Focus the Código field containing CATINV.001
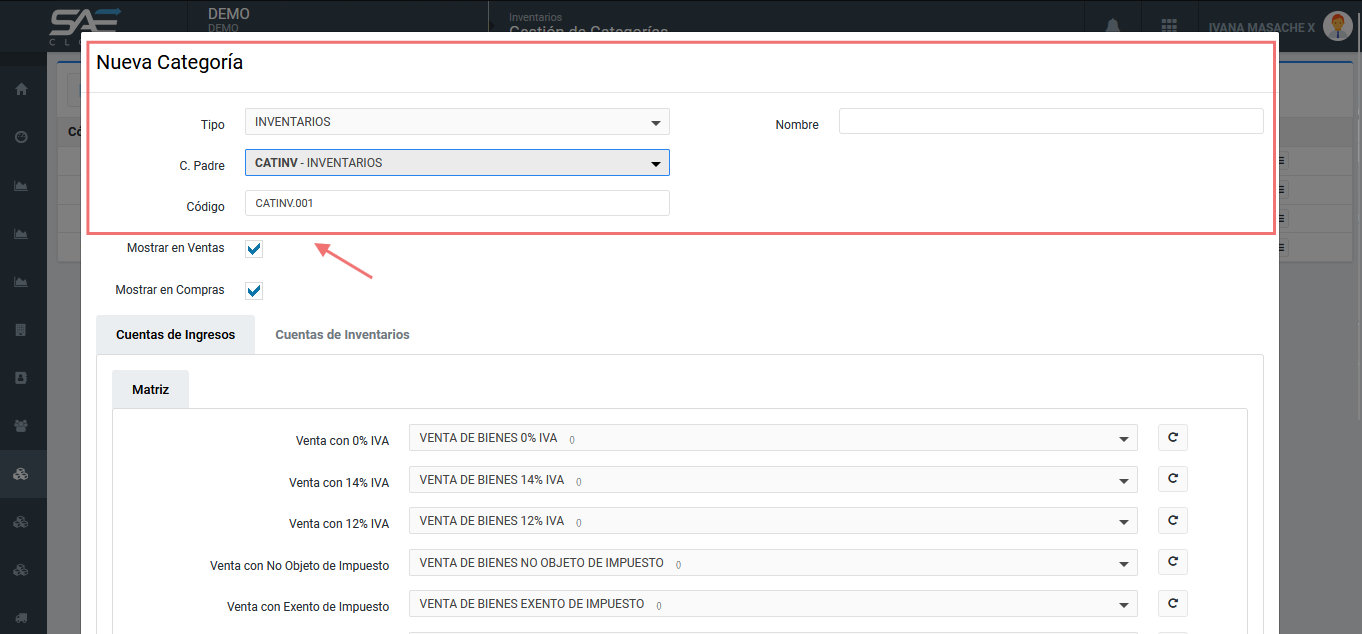This screenshot has width=1362, height=634. click(x=457, y=203)
